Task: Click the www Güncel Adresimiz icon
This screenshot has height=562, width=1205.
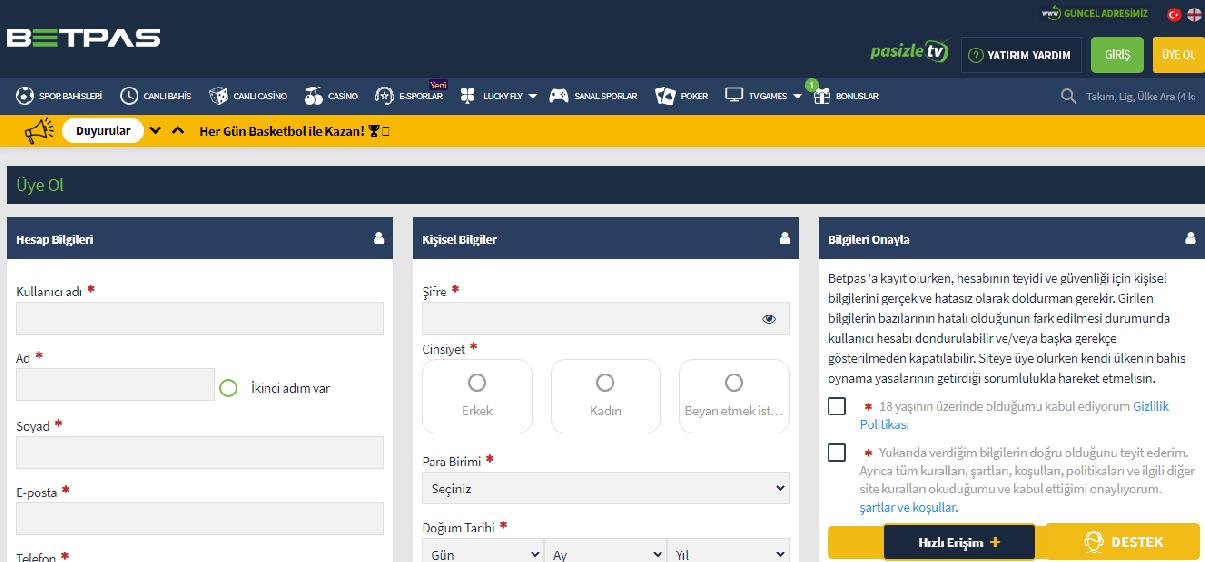Action: (1050, 14)
